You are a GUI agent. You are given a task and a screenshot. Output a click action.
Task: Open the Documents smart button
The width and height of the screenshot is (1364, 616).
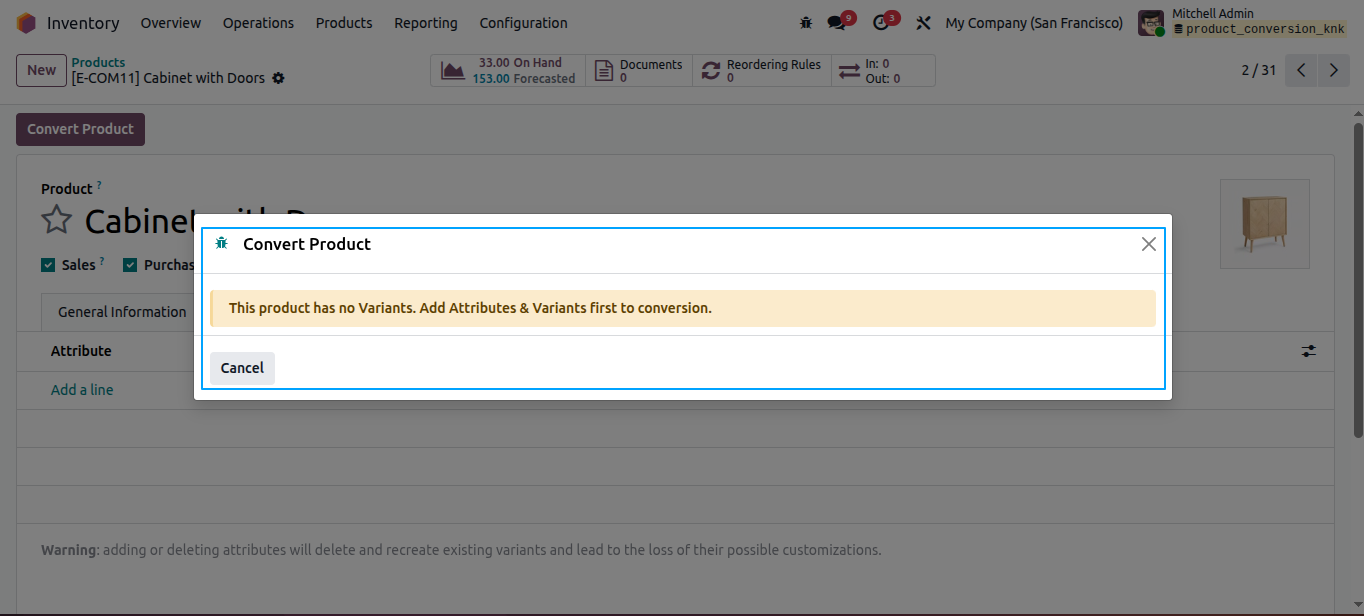pyautogui.click(x=639, y=71)
